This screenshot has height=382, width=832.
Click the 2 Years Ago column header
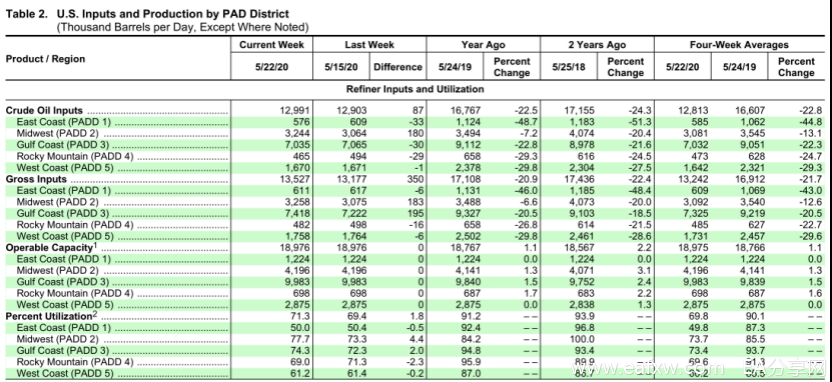(597, 45)
